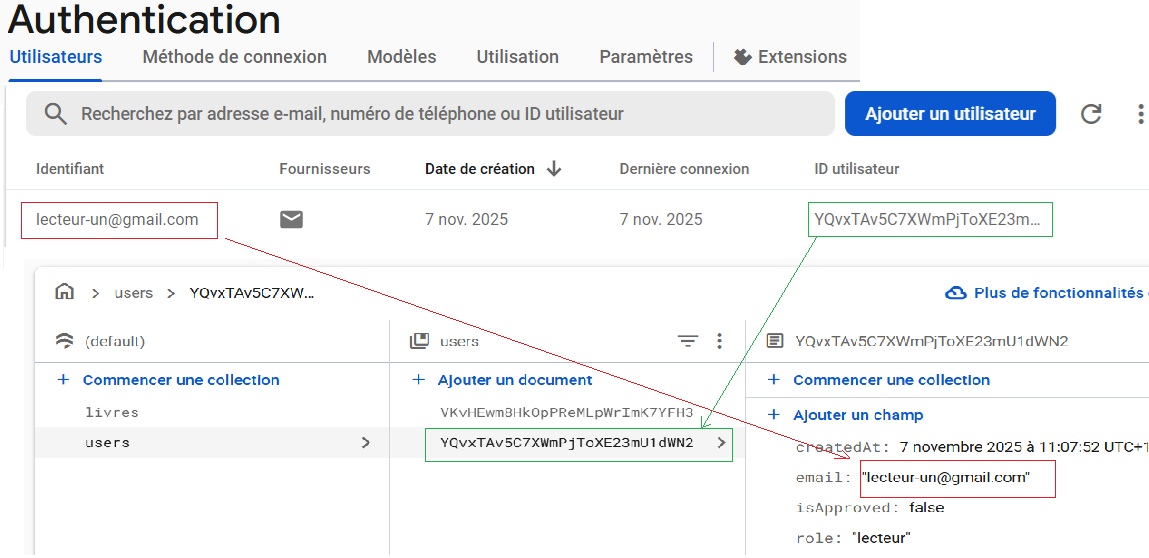Click Ajouter un champ link

coord(857,415)
